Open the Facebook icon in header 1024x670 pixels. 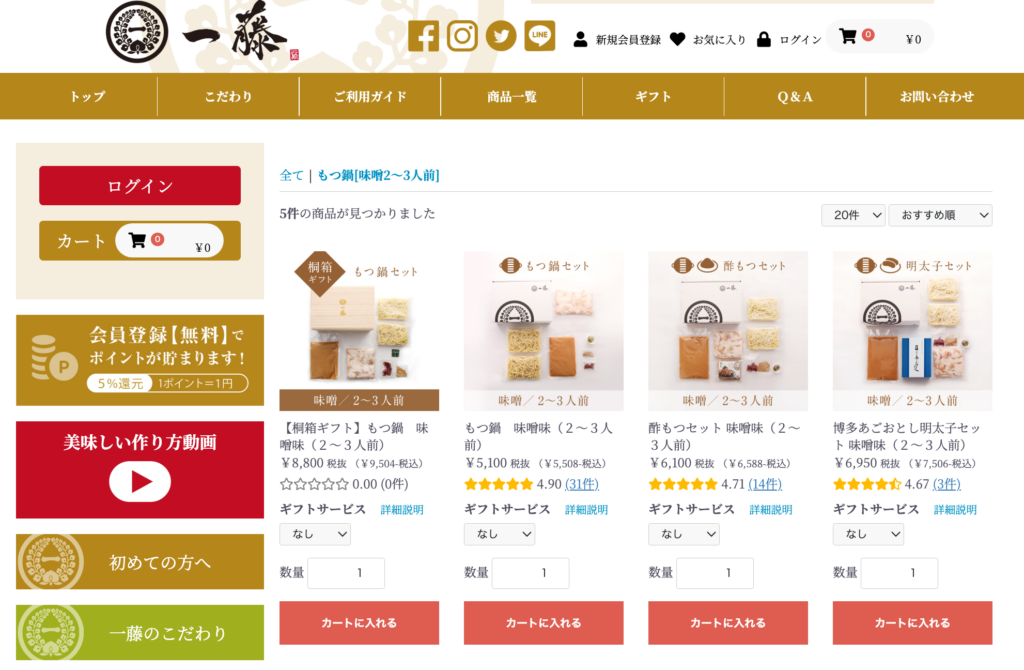click(423, 36)
